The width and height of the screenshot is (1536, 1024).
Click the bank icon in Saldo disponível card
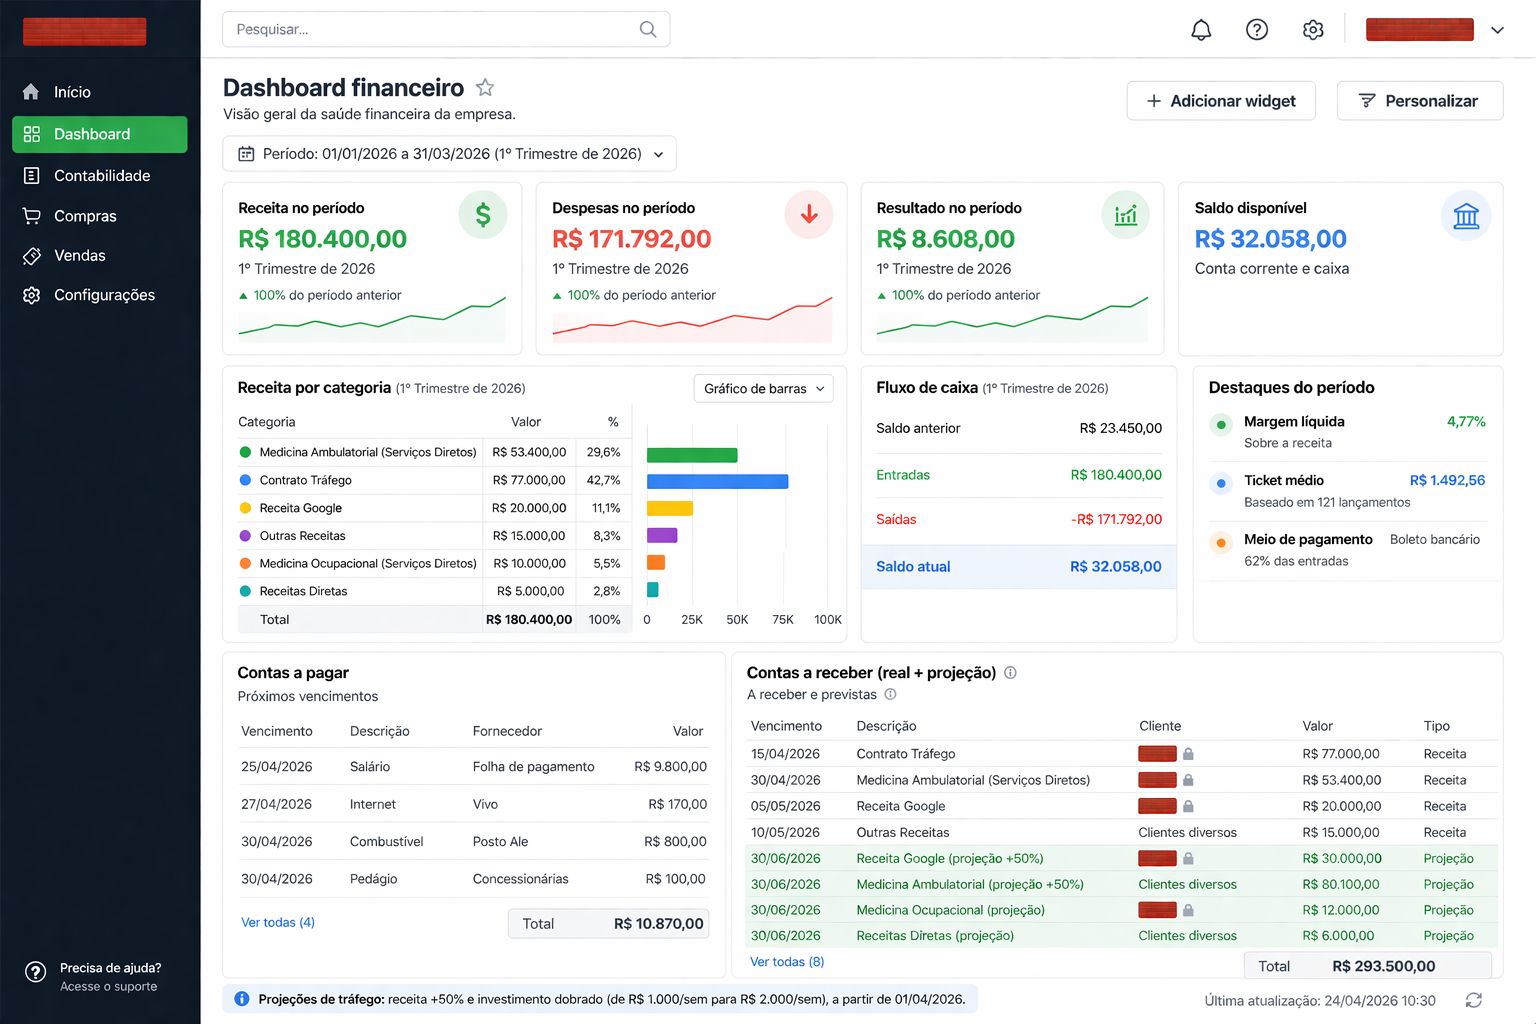pos(1466,215)
